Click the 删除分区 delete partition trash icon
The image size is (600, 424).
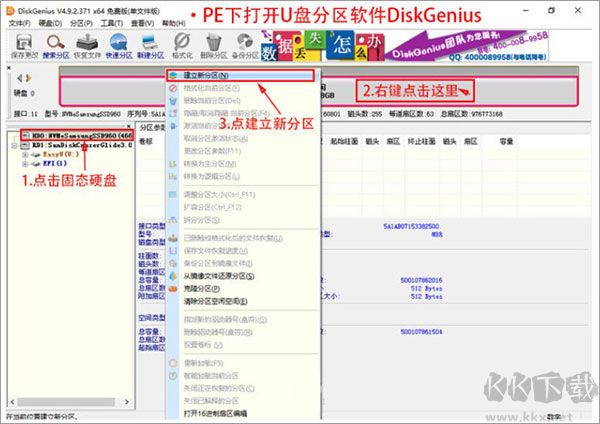214,46
